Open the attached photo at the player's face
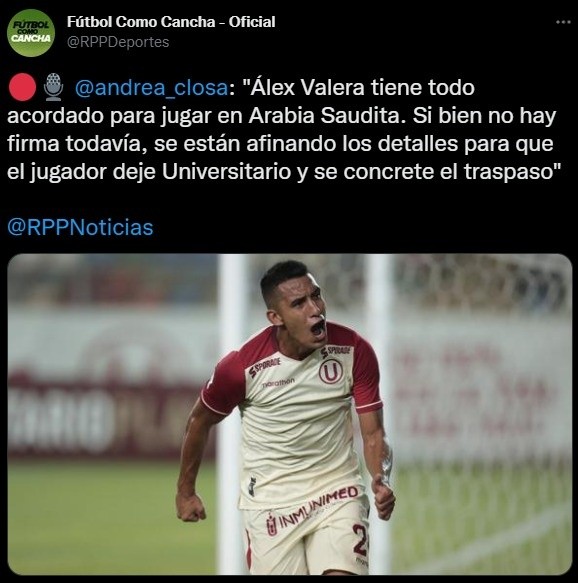The image size is (578, 583). pos(296,305)
